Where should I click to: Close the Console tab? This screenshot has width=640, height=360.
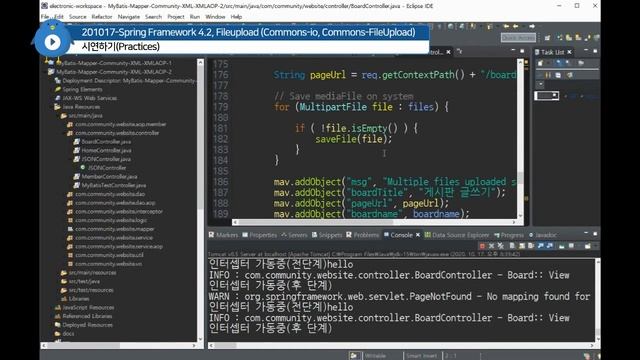418,235
